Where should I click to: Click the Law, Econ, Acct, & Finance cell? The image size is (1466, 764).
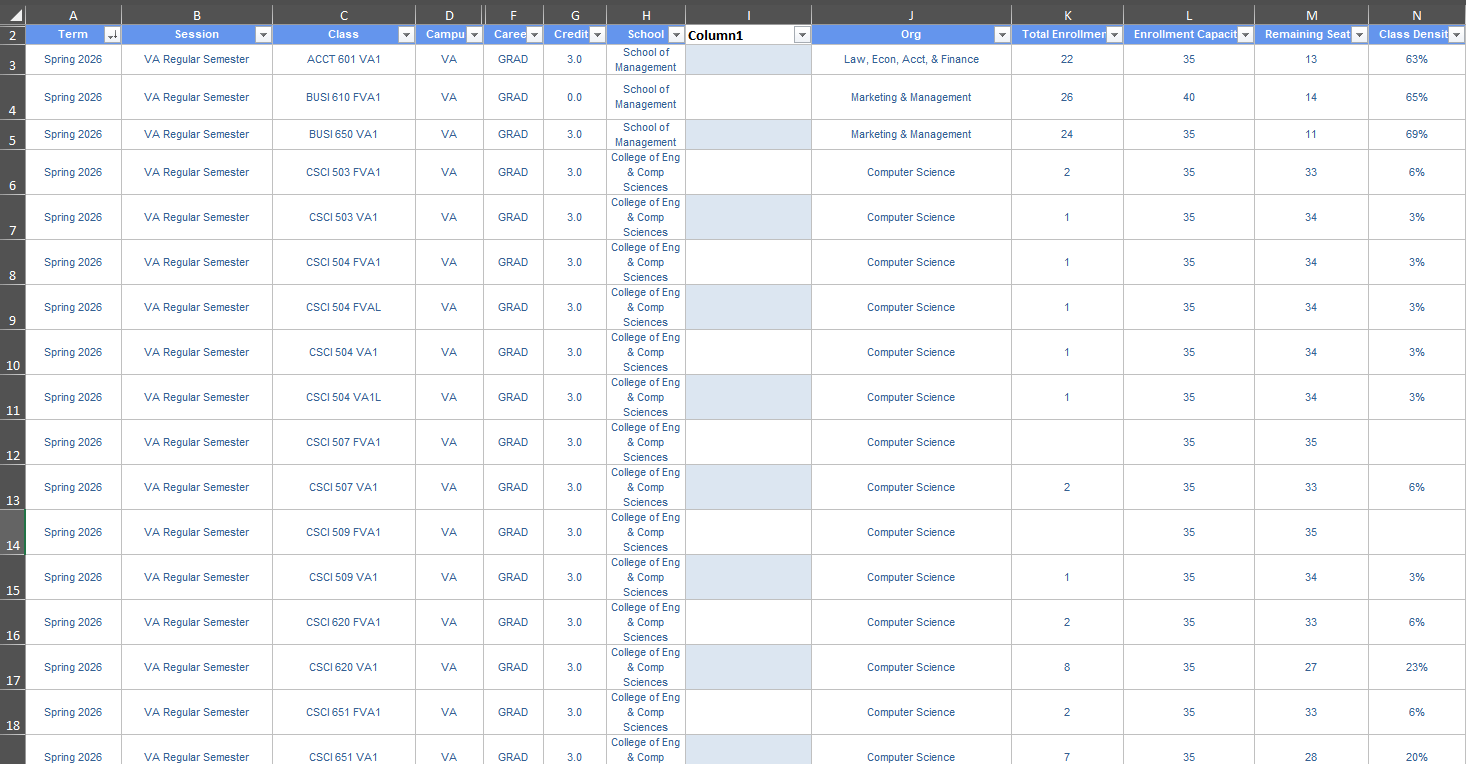coord(910,60)
